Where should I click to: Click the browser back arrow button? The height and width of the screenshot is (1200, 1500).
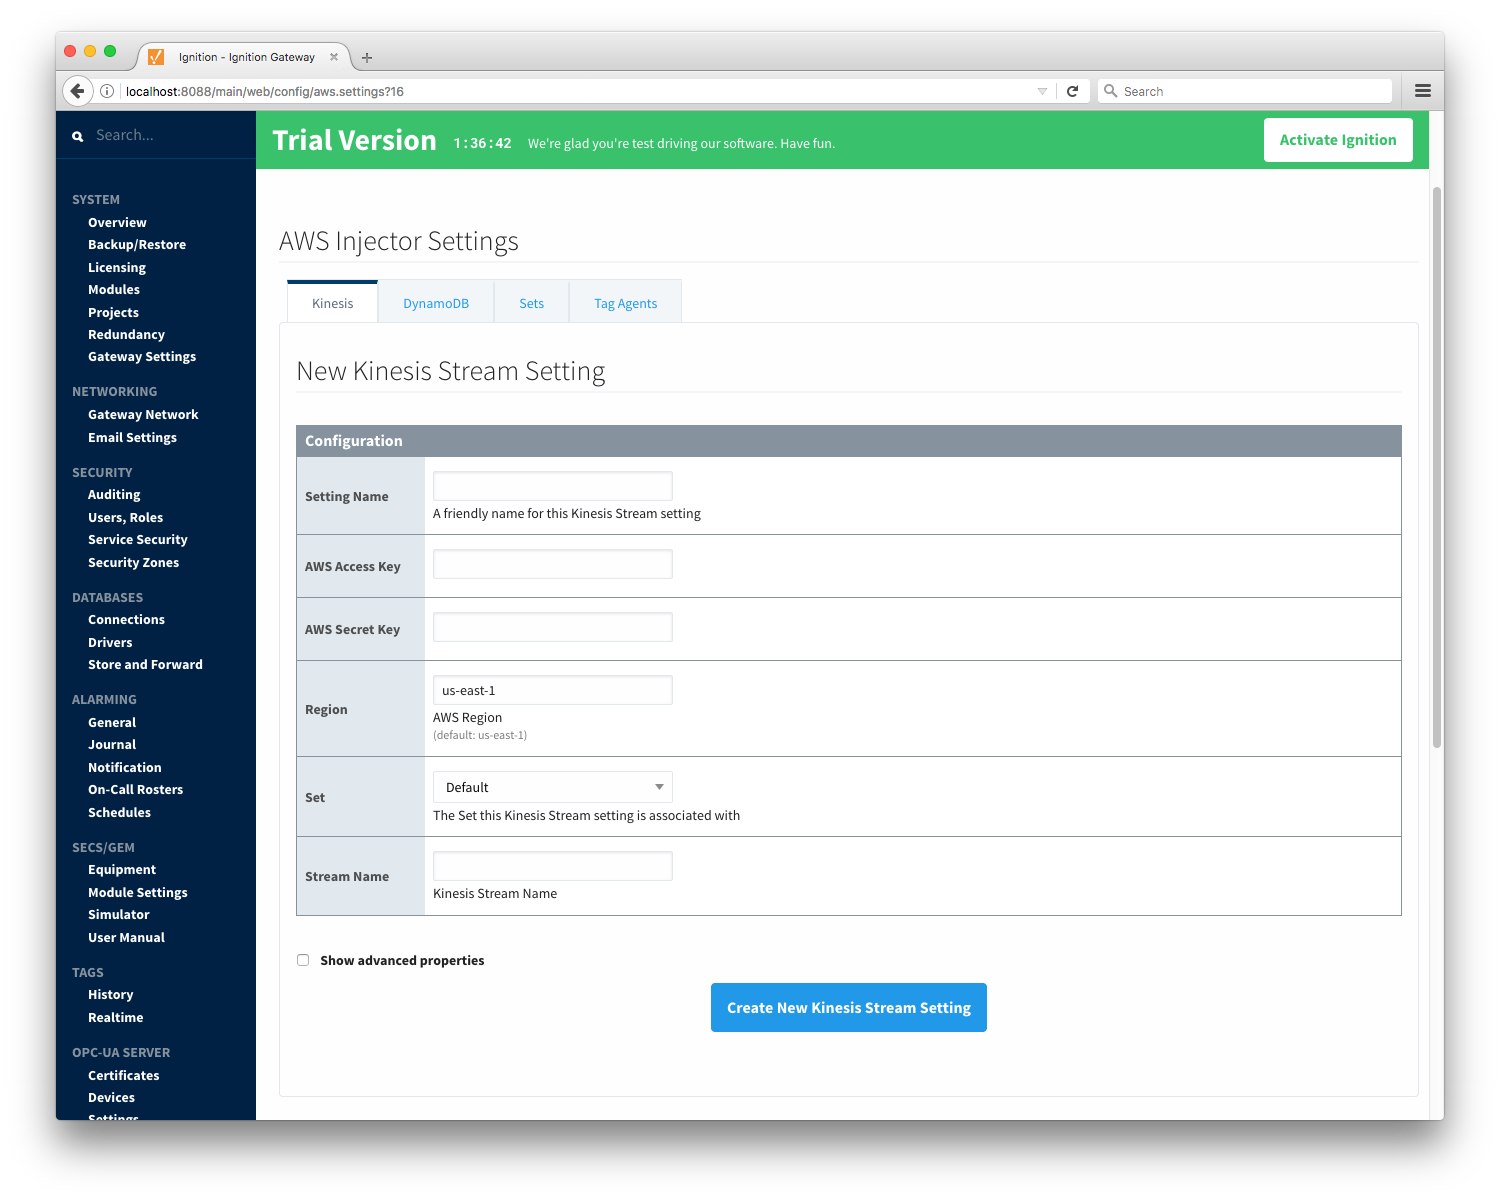coord(77,91)
